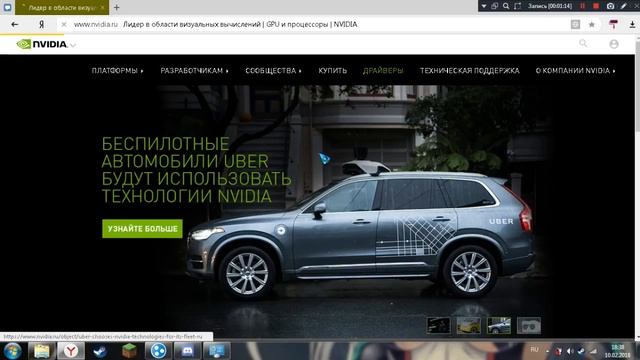Take a snapshot with the recorder camera icon
This screenshot has height=360, width=640.
[610, 6]
